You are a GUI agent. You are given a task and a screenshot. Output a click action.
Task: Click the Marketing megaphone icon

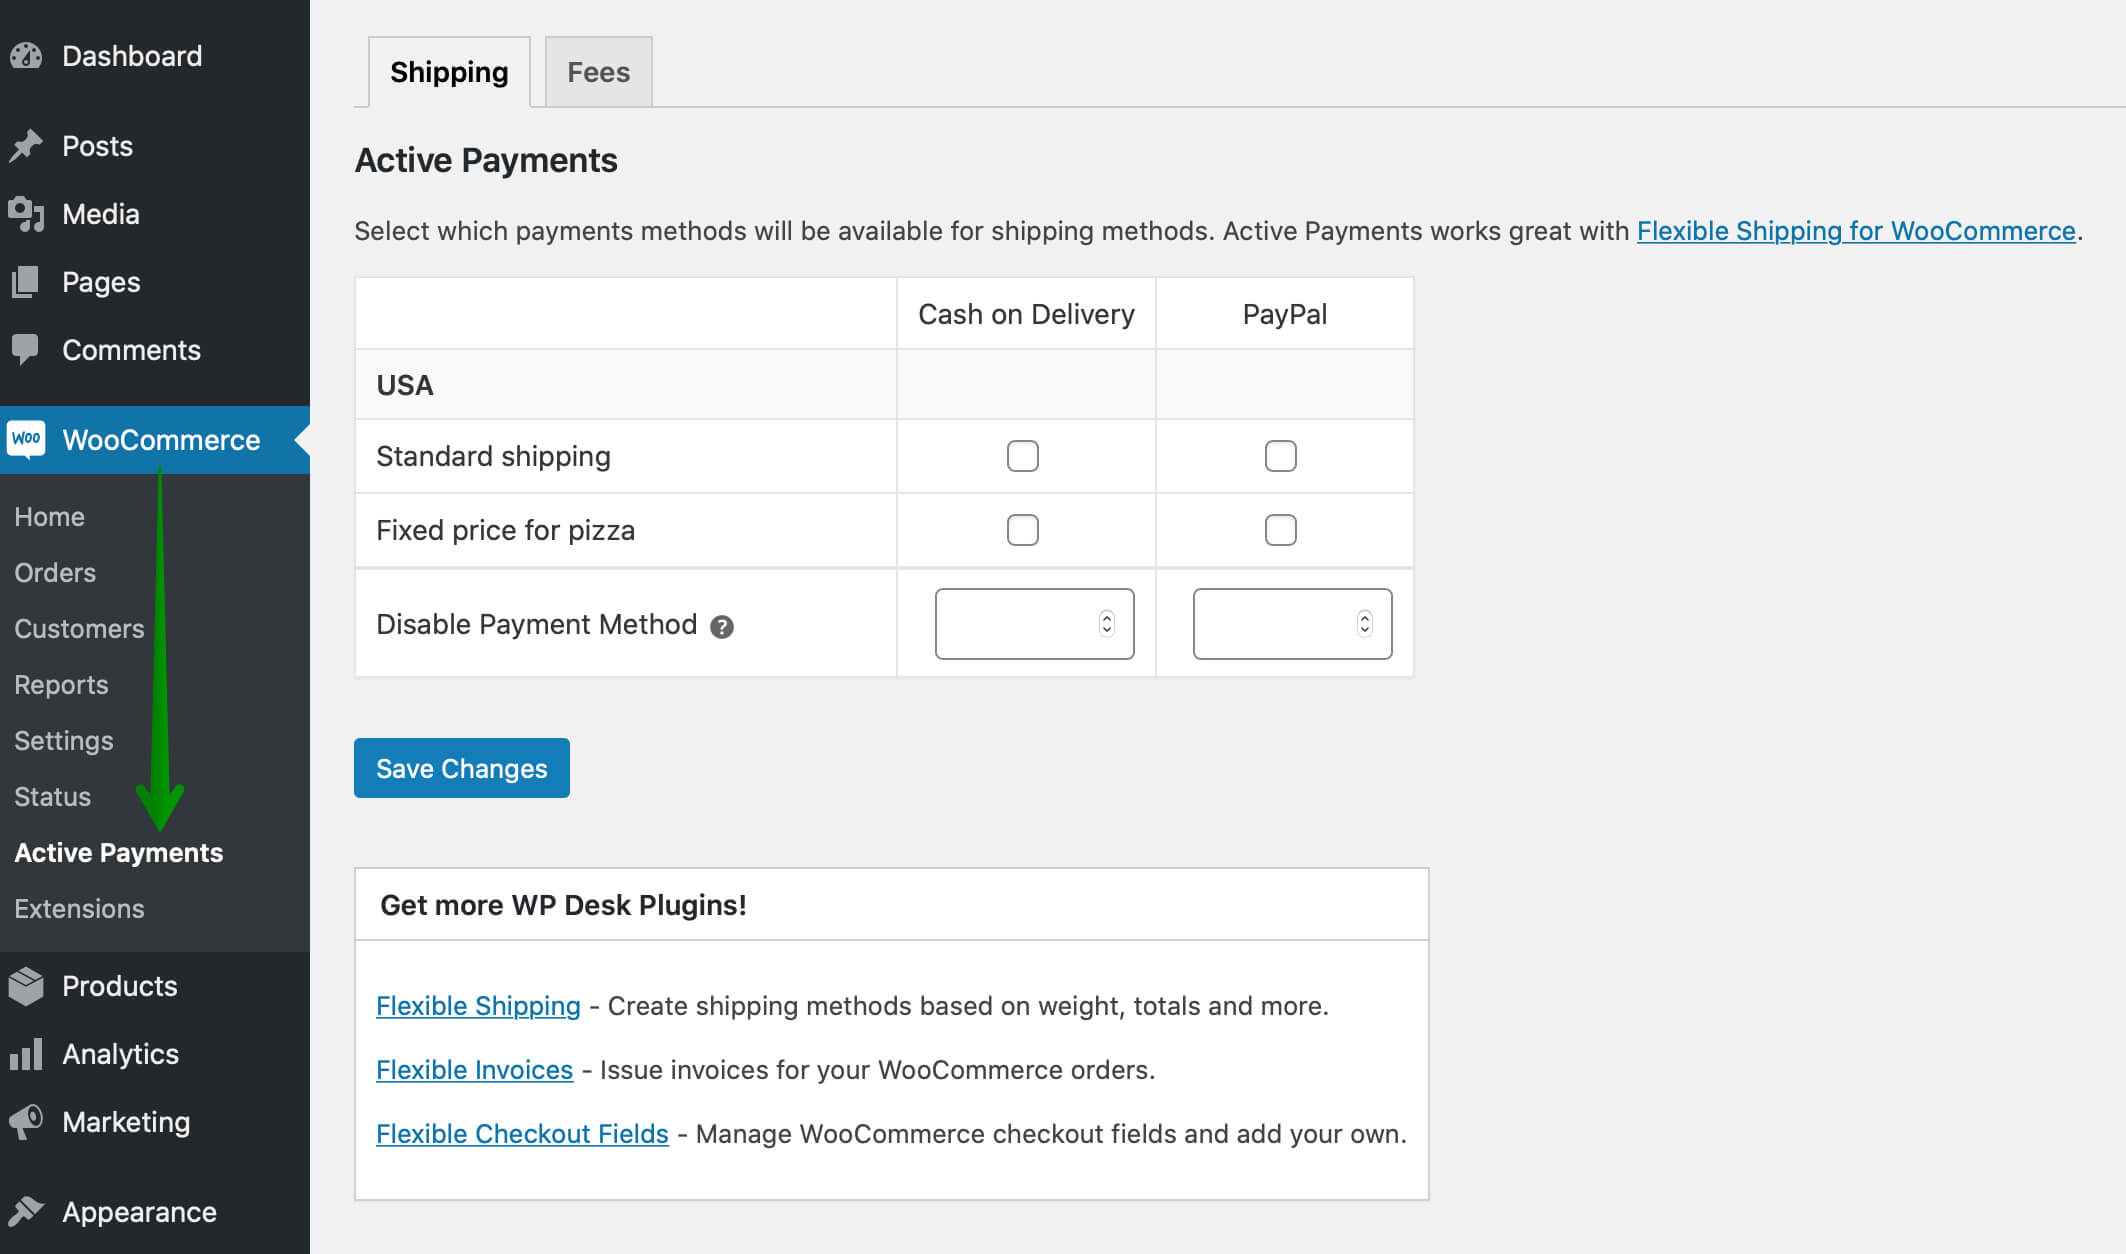point(26,1122)
